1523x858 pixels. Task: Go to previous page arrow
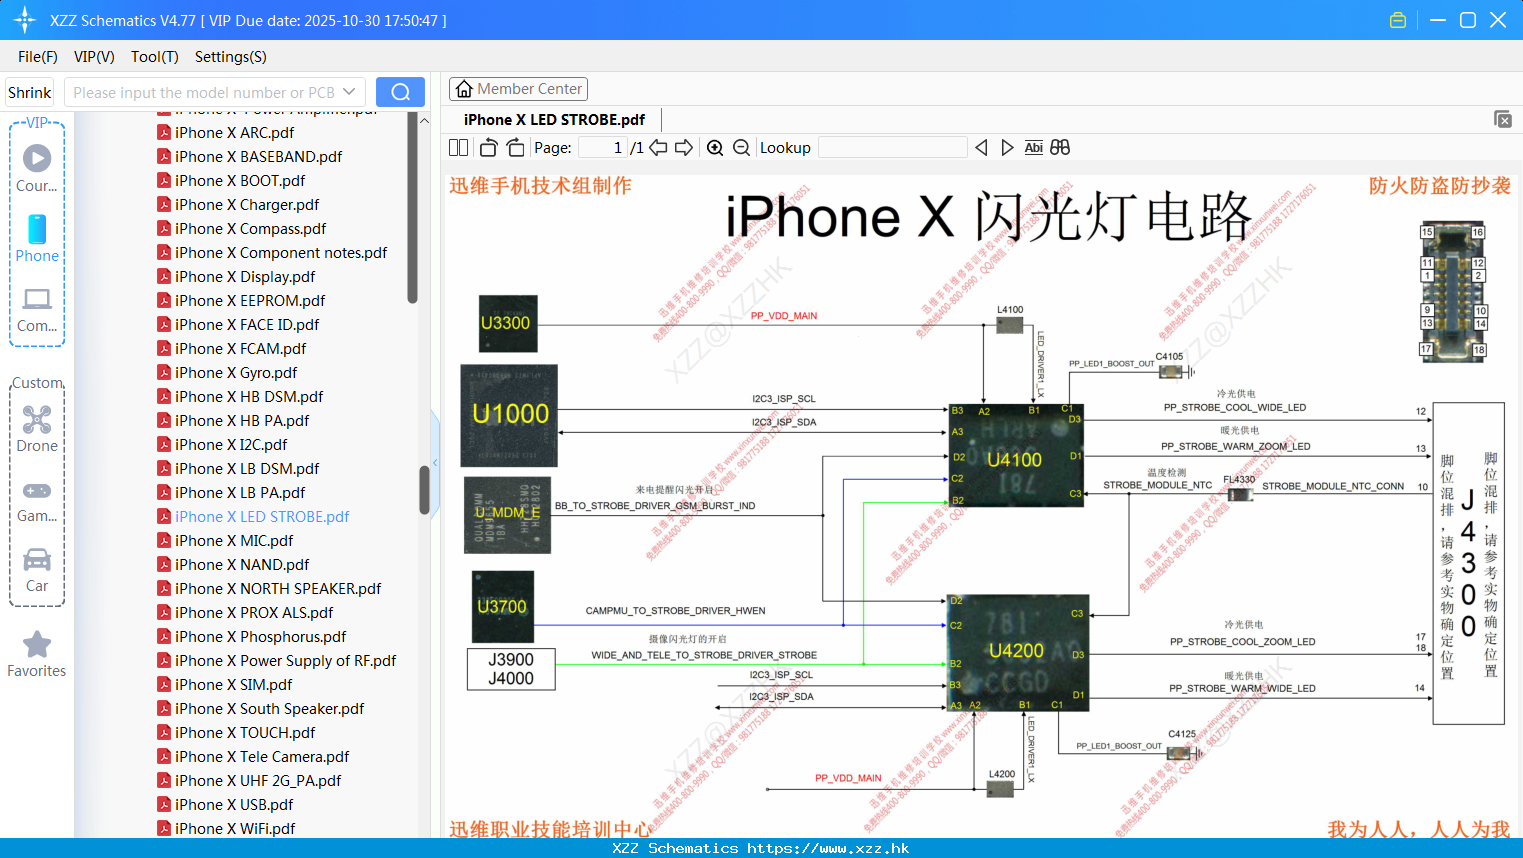(x=658, y=147)
